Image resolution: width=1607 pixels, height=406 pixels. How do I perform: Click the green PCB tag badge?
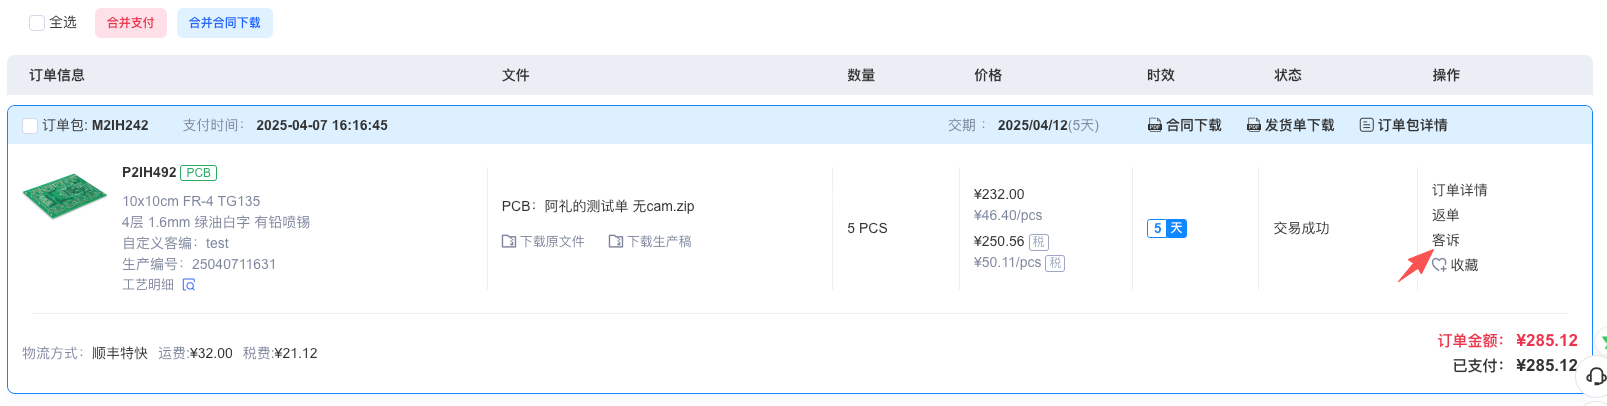click(198, 173)
